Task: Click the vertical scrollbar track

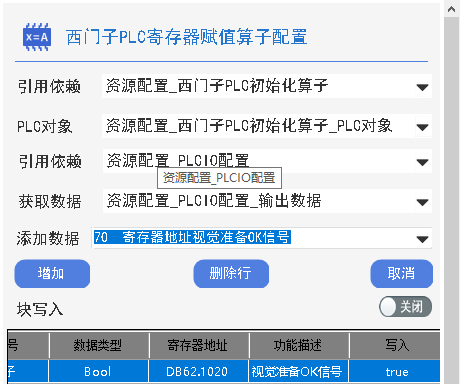Action: (x=452, y=200)
